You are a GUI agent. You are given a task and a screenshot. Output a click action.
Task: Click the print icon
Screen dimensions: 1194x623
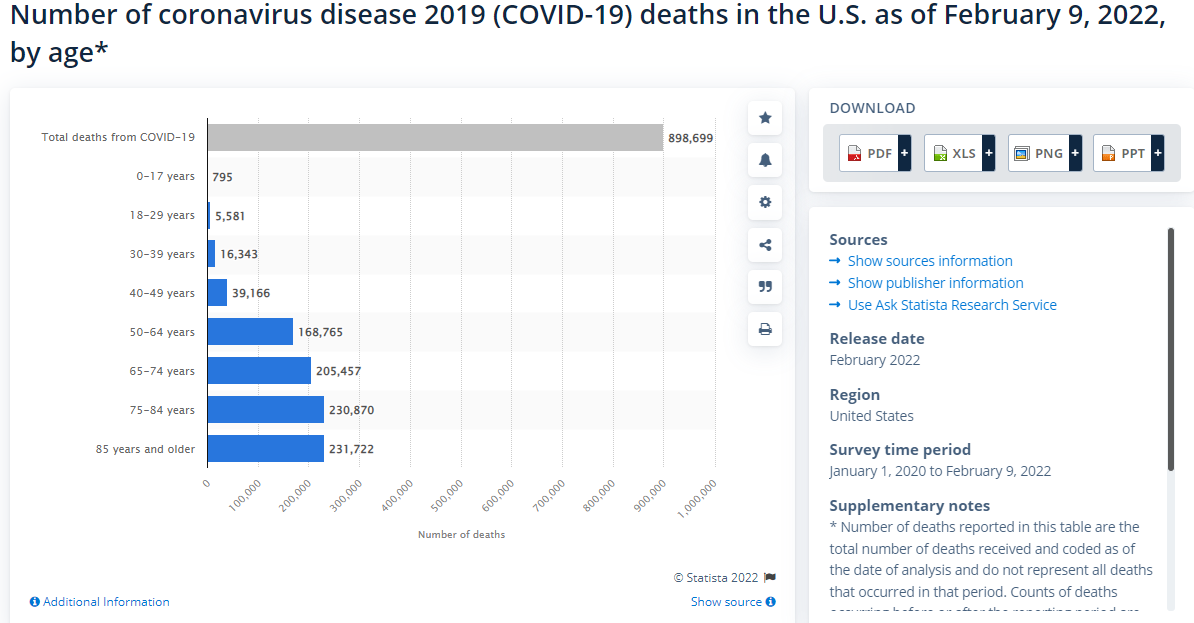765,329
